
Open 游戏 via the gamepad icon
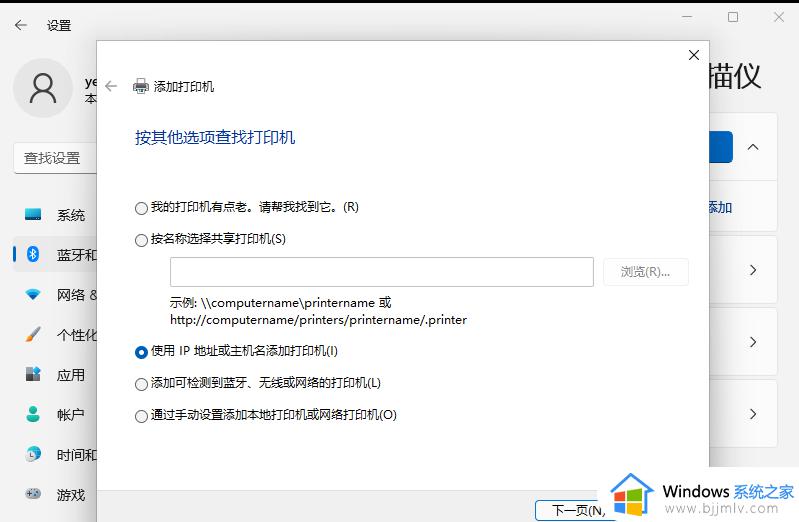33,493
